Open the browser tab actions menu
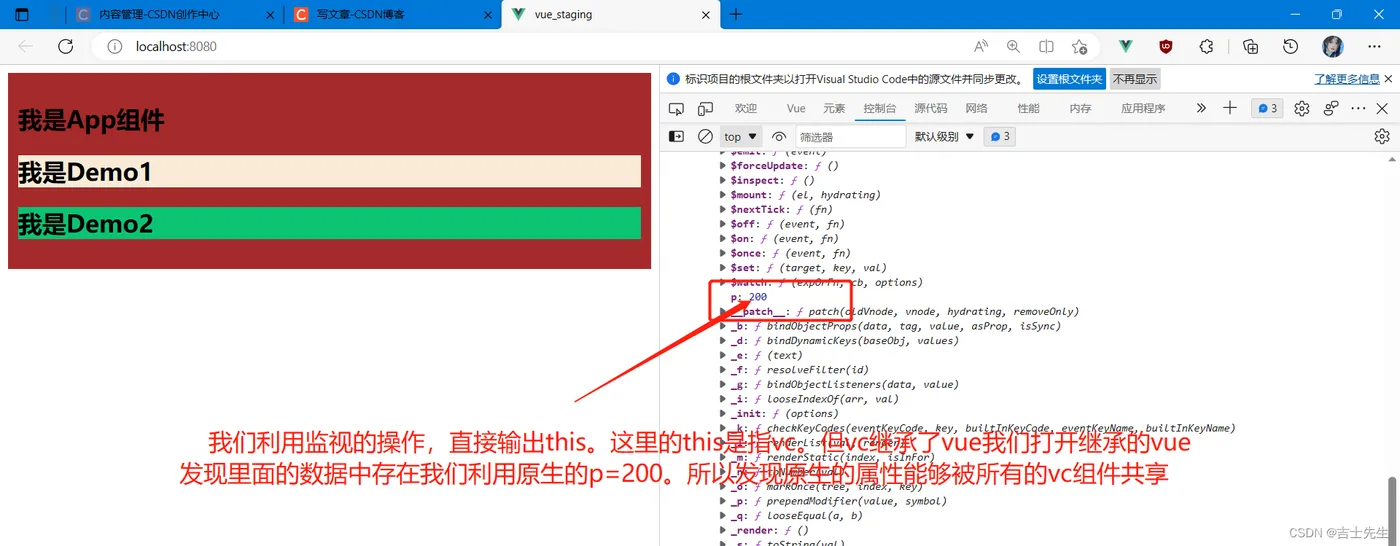 pyautogui.click(x=22, y=15)
